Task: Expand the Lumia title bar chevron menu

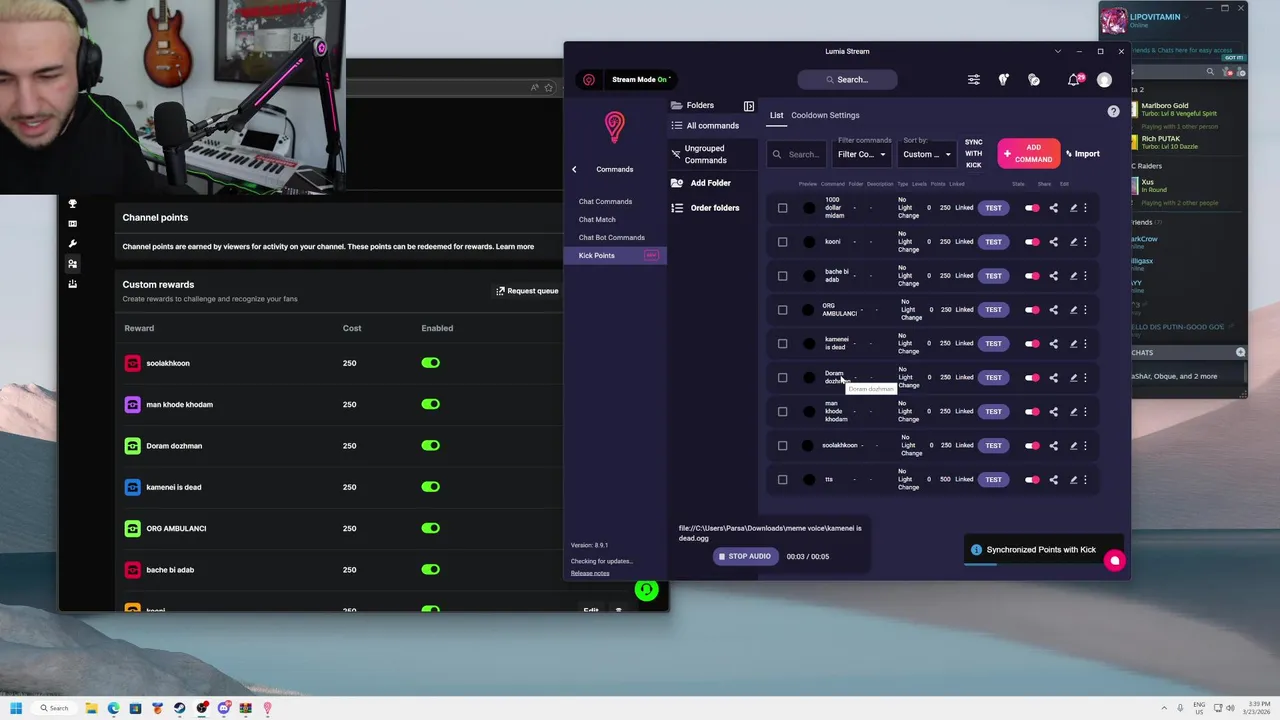Action: [1058, 51]
